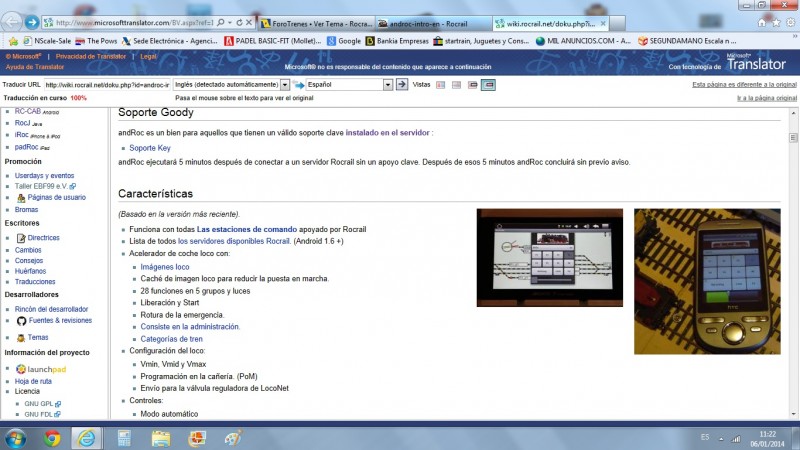
Task: Stop loading with the X in the address bar
Action: coord(248,22)
